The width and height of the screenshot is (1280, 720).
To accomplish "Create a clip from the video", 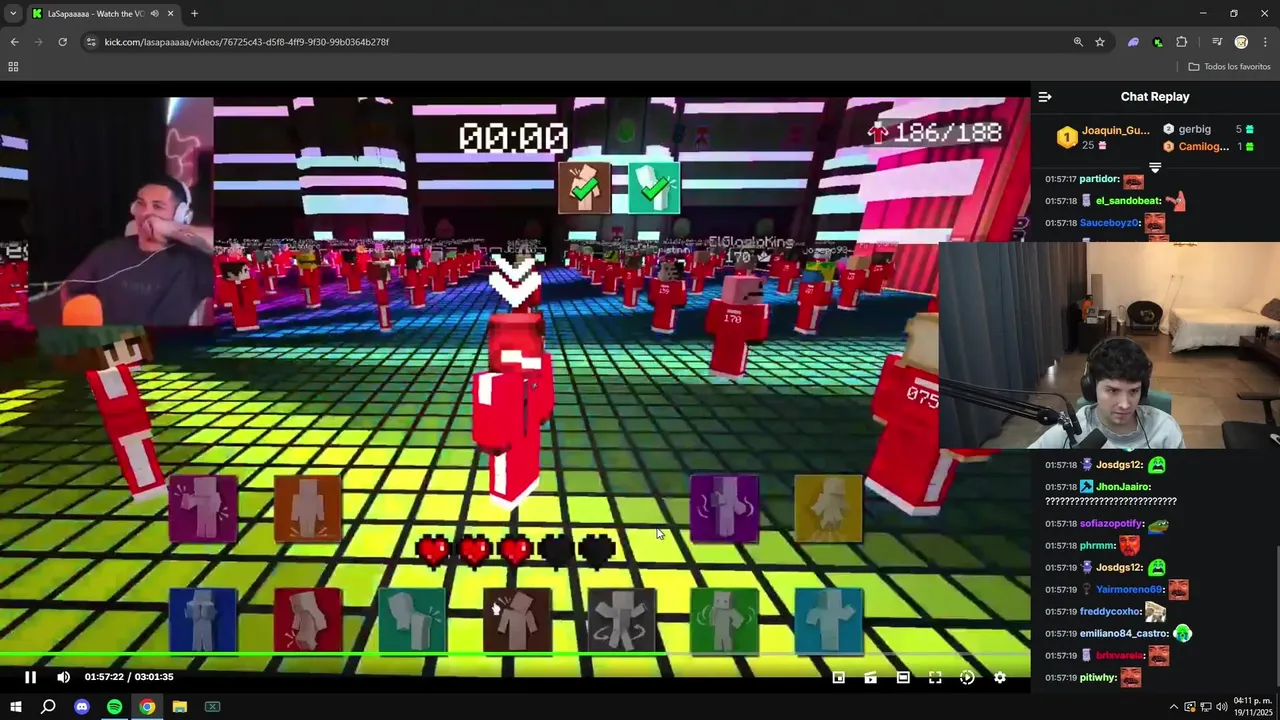I will coord(871,677).
